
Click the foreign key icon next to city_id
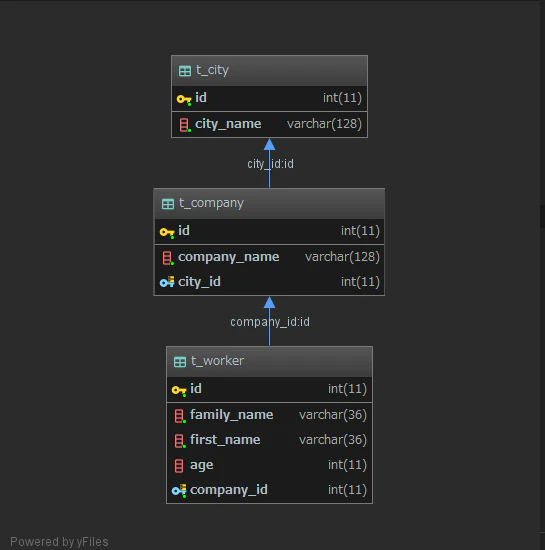(x=167, y=282)
